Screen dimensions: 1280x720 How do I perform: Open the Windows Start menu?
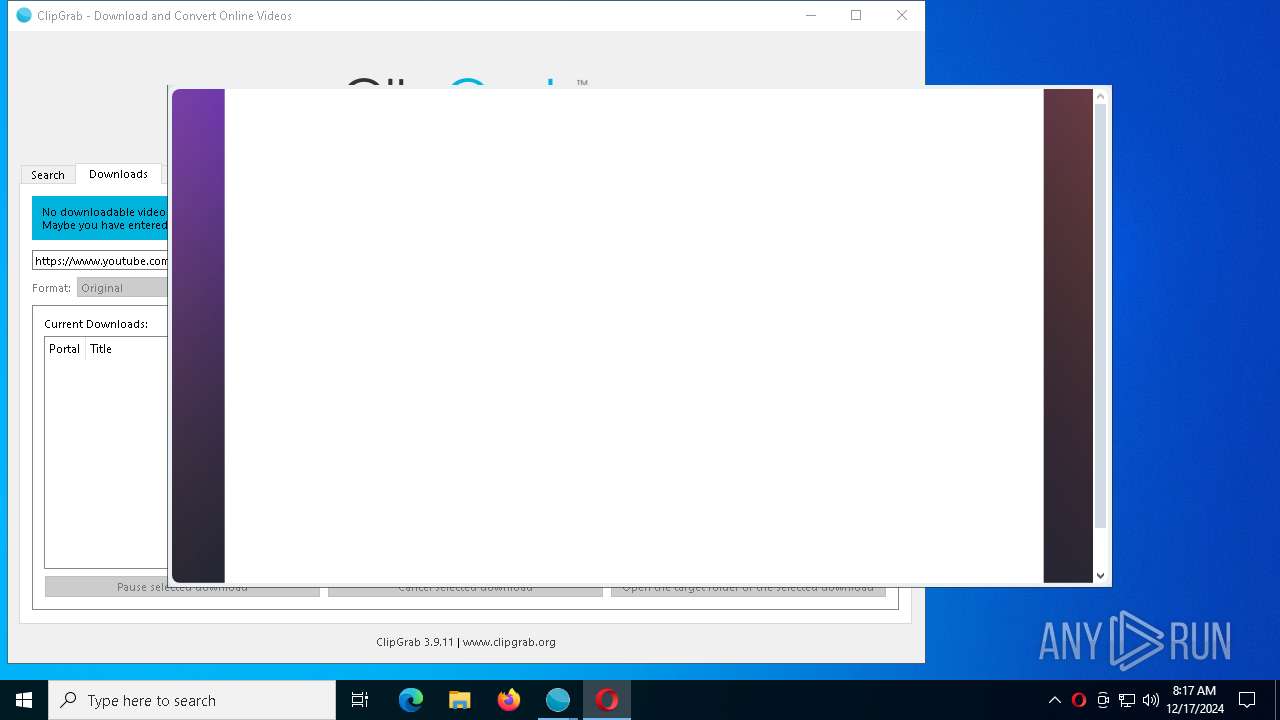point(24,700)
